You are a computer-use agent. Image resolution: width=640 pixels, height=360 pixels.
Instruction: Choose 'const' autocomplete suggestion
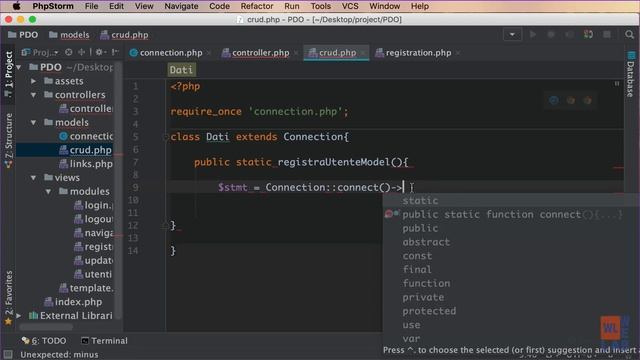coord(417,256)
